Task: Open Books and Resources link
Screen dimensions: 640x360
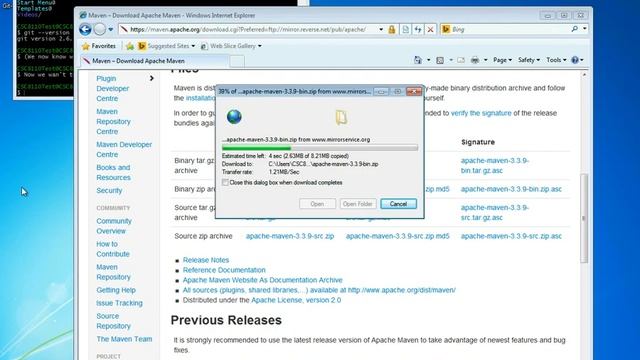Action: pos(113,172)
